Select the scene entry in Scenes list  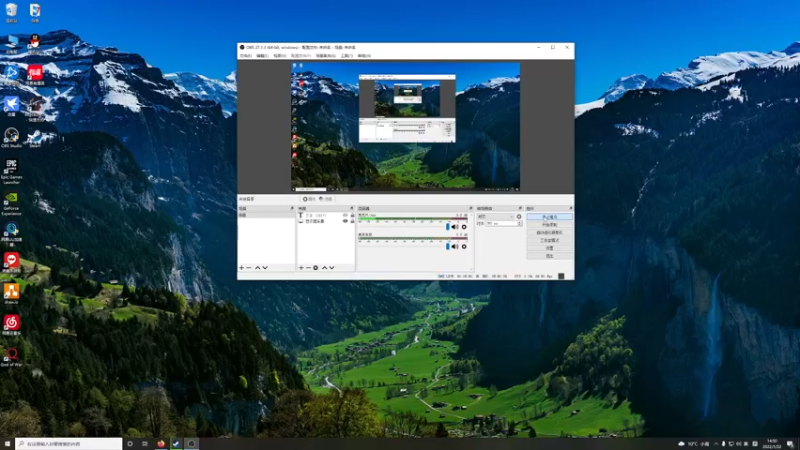(266, 215)
